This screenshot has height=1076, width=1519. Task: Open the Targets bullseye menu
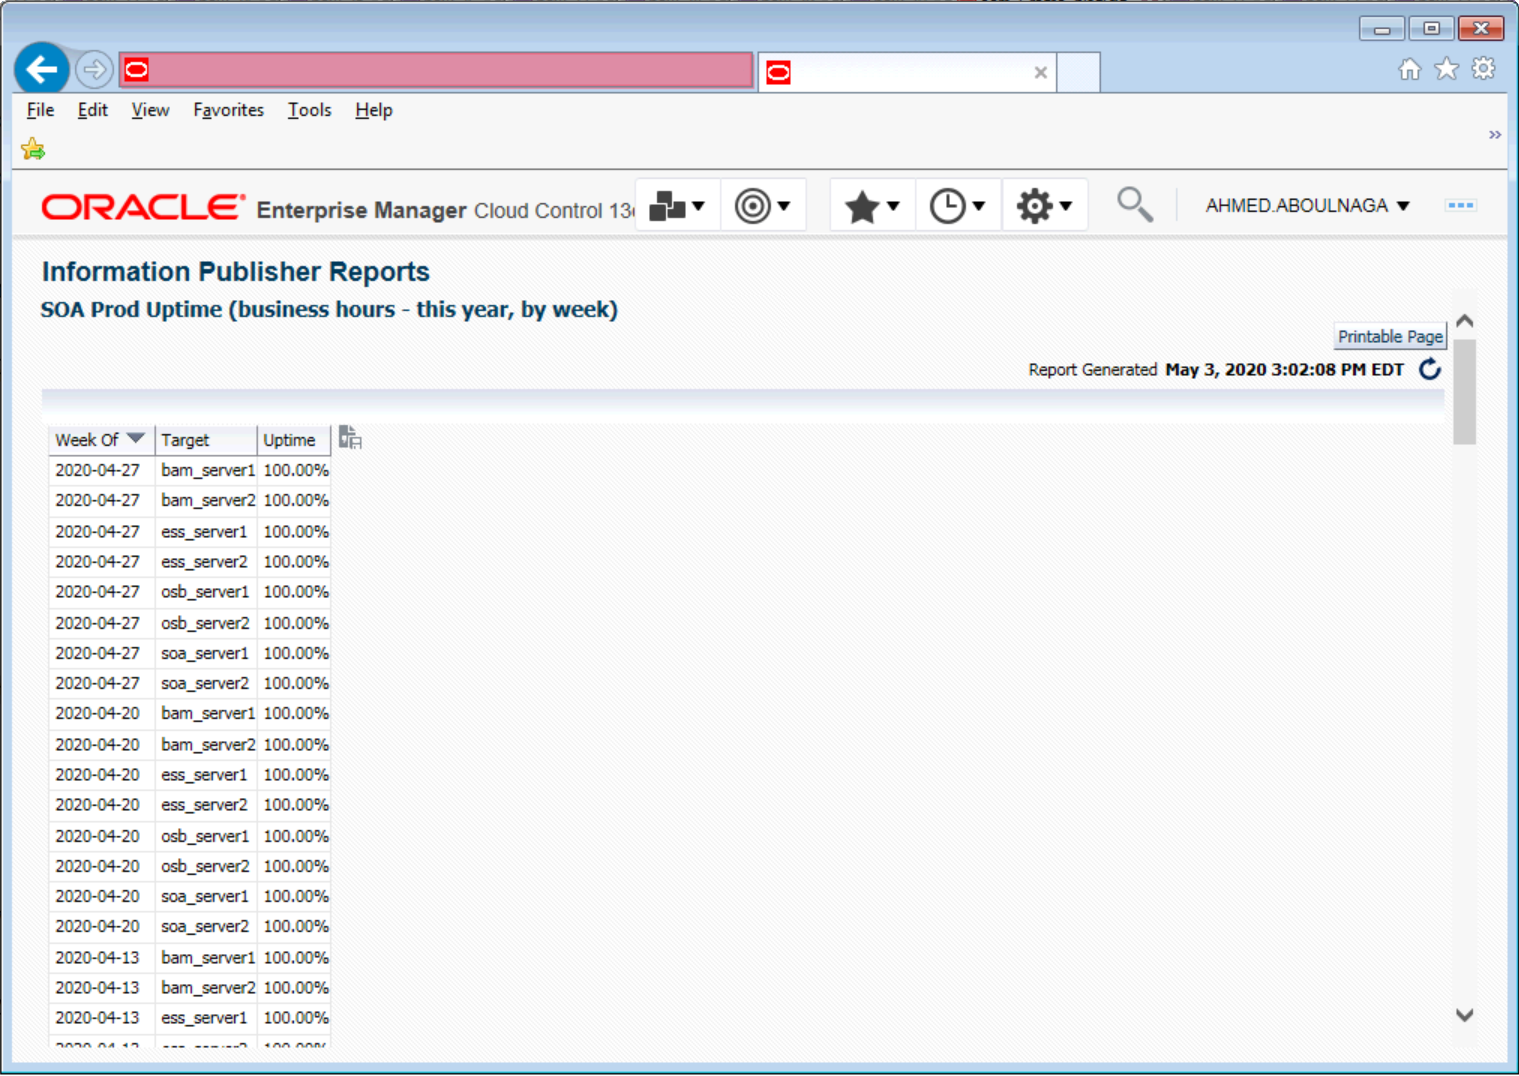coord(762,206)
